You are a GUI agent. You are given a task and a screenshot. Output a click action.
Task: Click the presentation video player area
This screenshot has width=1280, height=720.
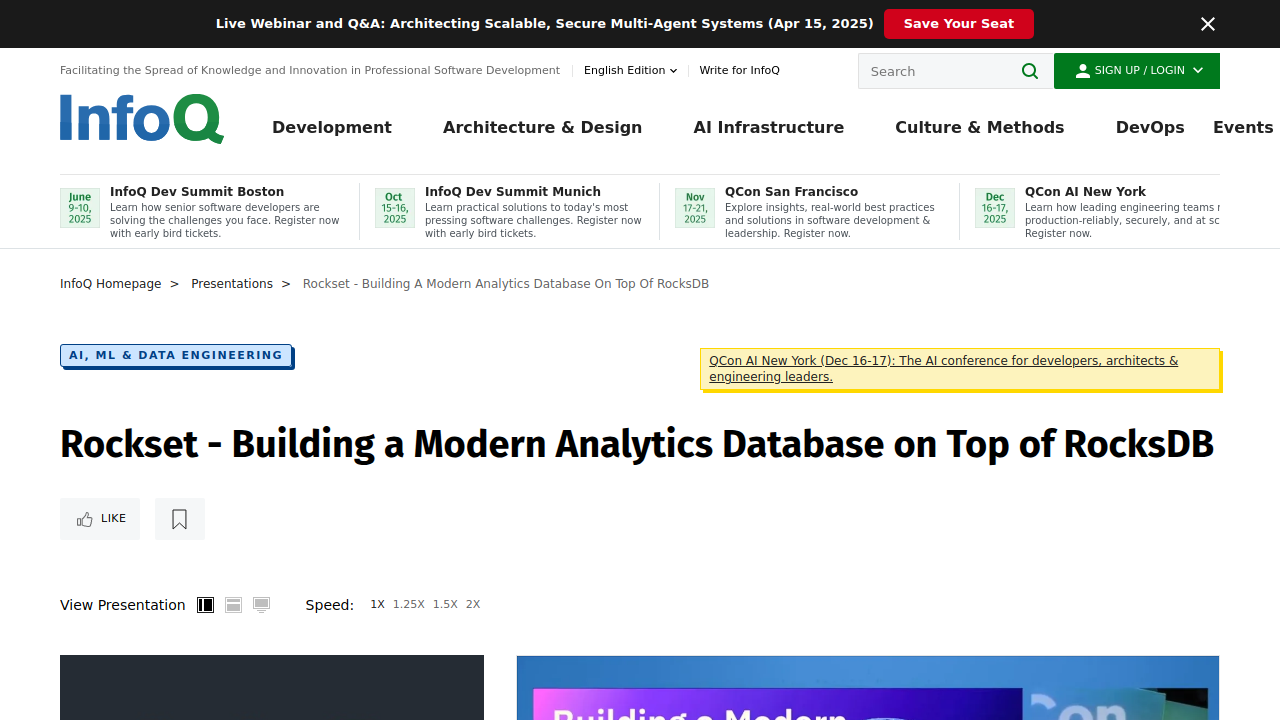point(272,688)
